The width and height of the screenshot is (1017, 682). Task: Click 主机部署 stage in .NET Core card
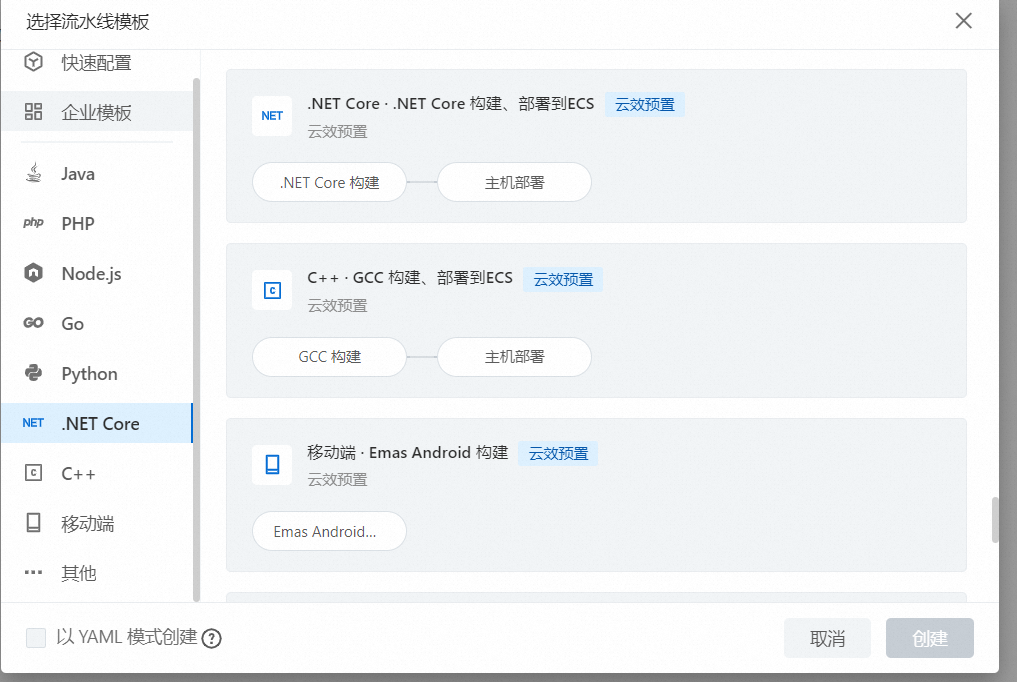[514, 182]
